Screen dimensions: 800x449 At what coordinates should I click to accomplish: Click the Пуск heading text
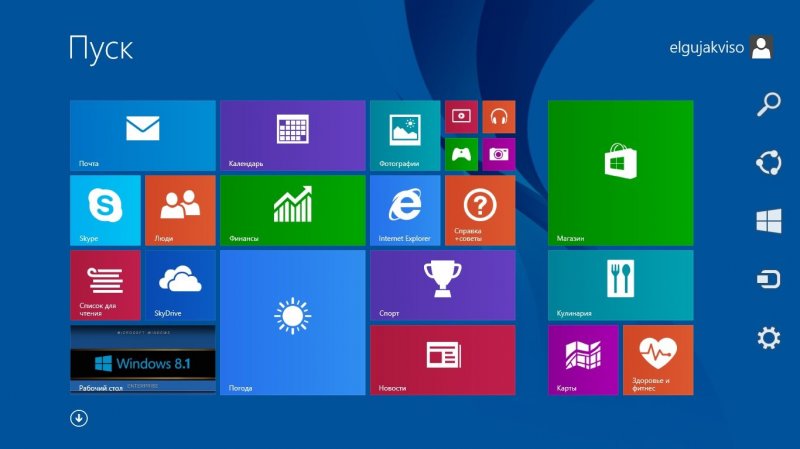point(101,49)
